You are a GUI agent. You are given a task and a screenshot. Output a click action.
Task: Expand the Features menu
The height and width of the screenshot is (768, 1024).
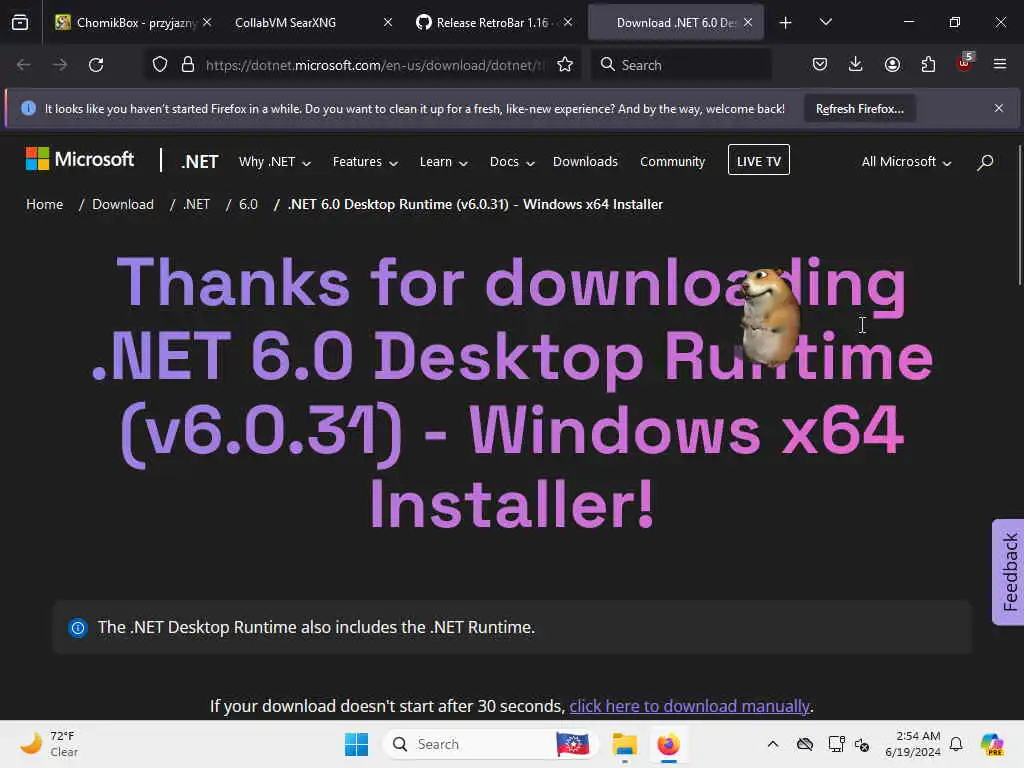(365, 161)
